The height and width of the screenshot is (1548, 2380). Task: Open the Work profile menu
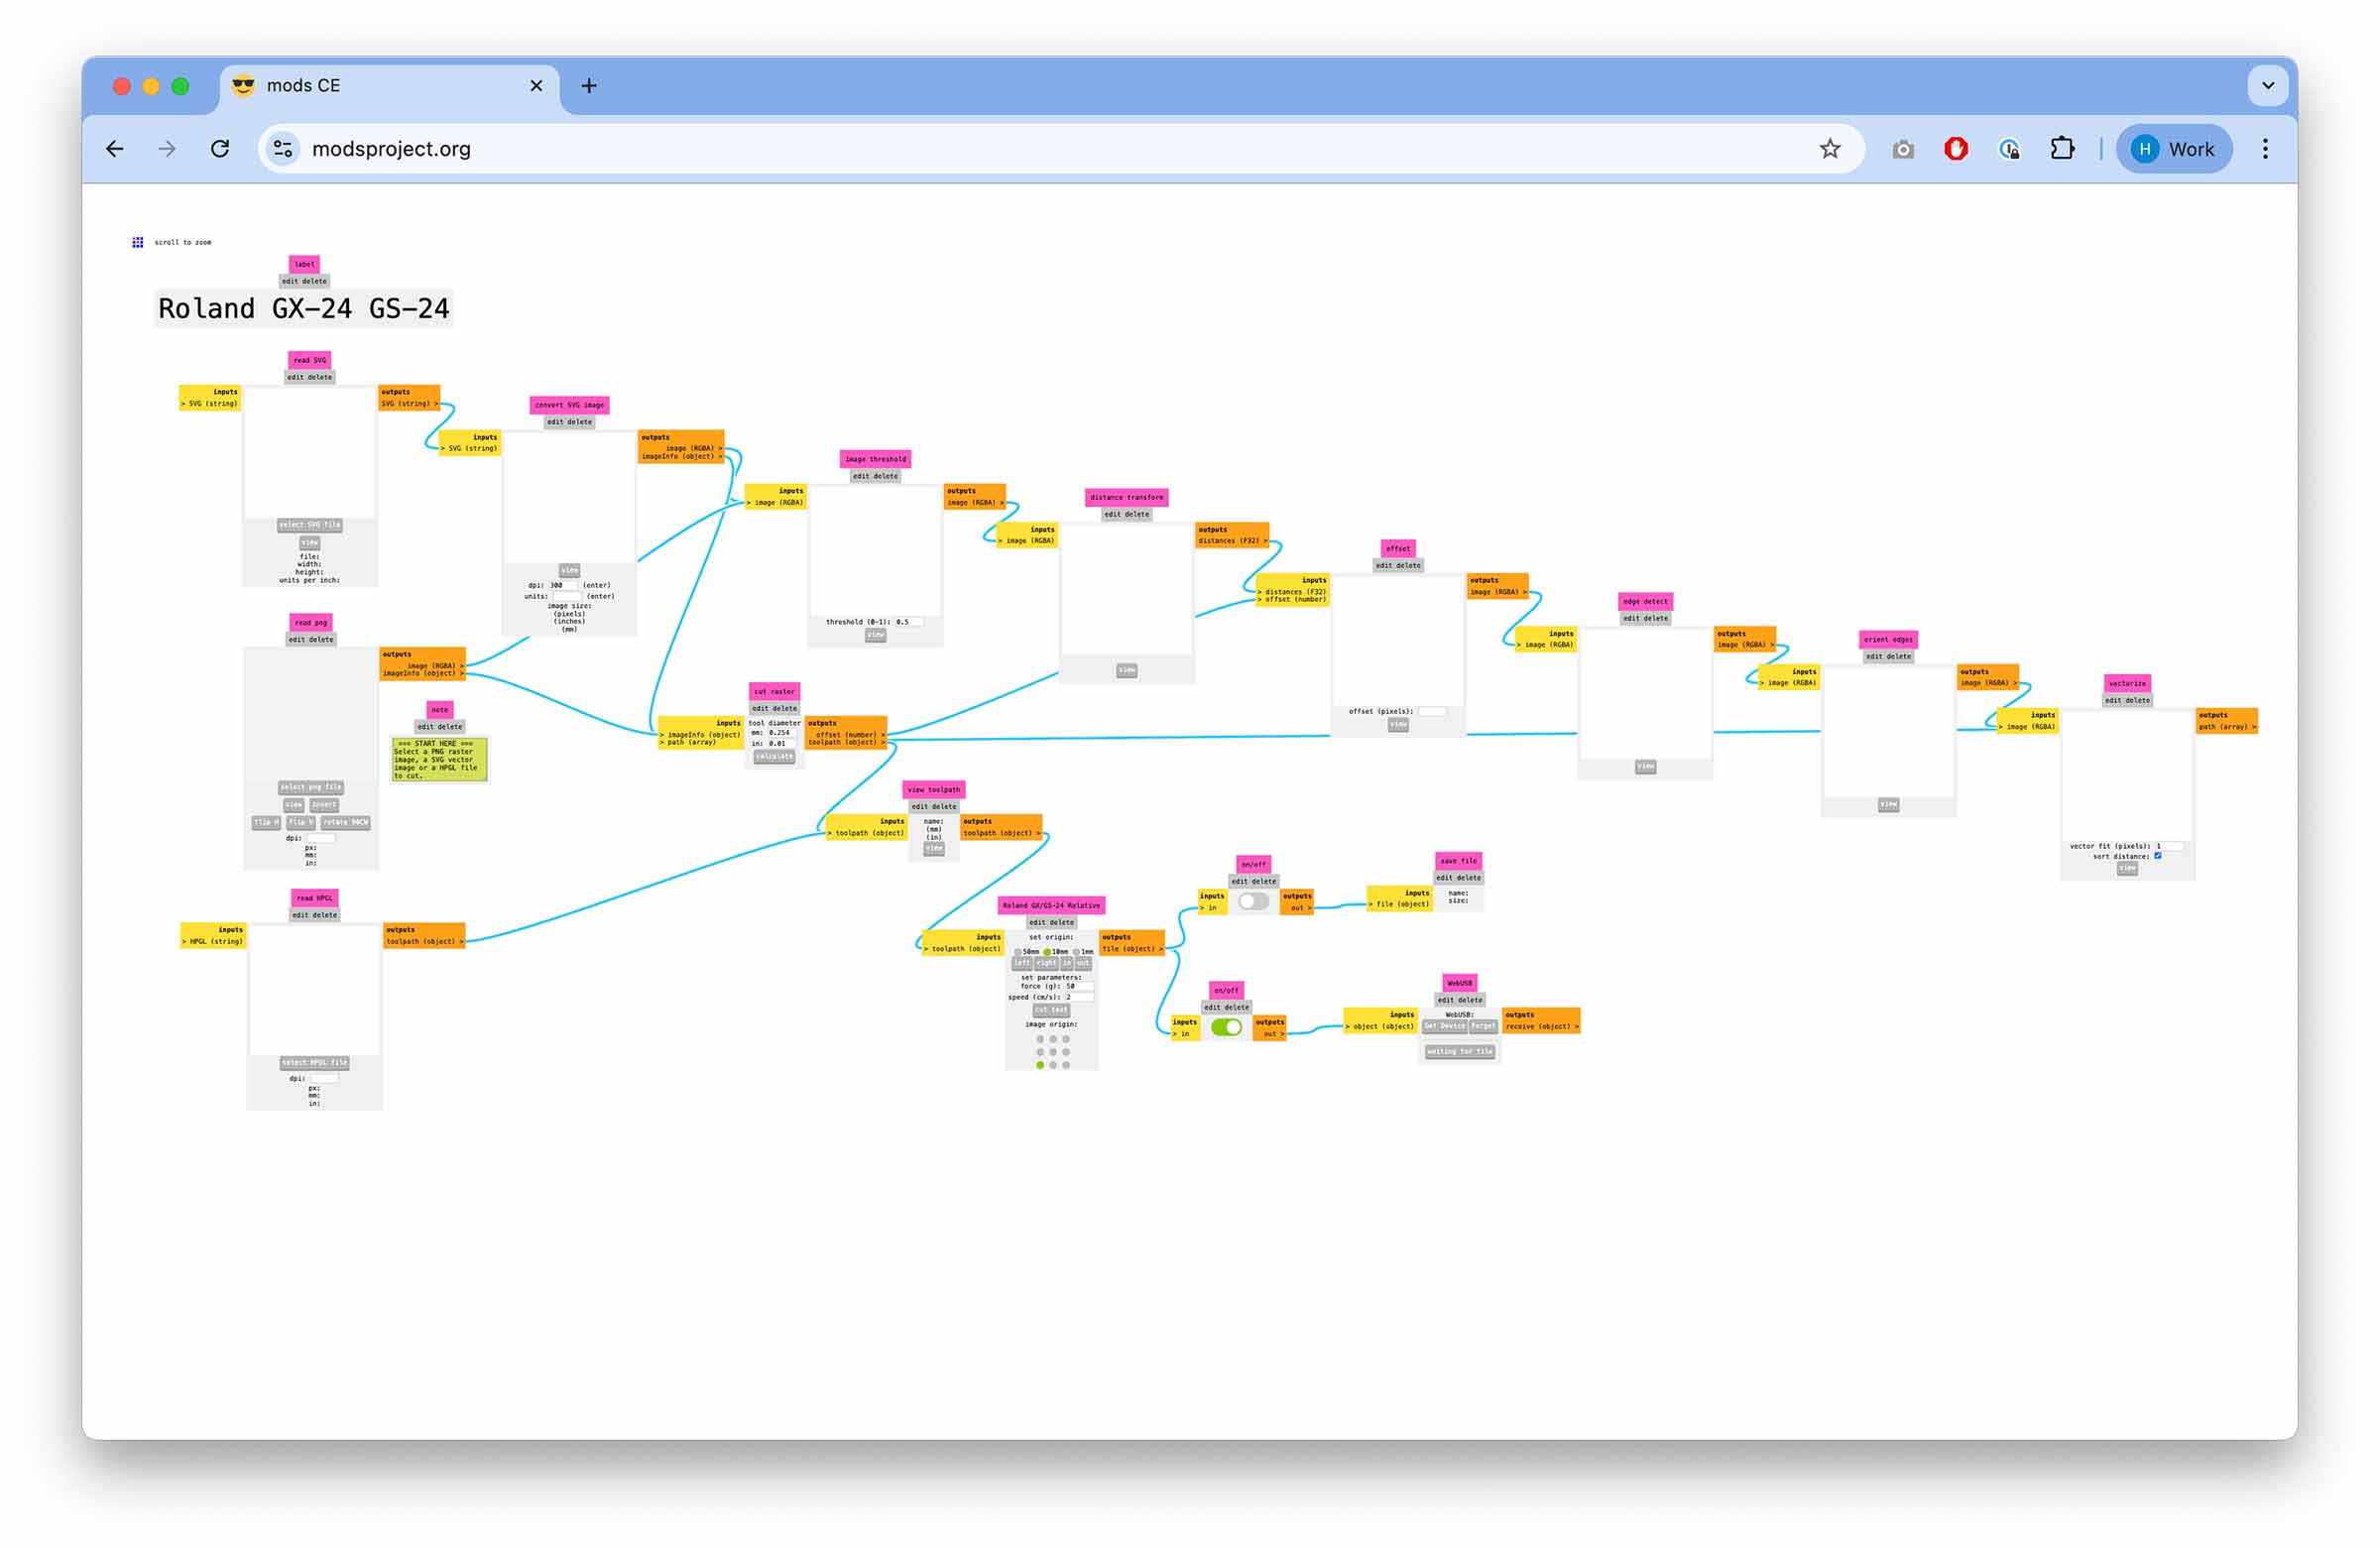[2174, 149]
